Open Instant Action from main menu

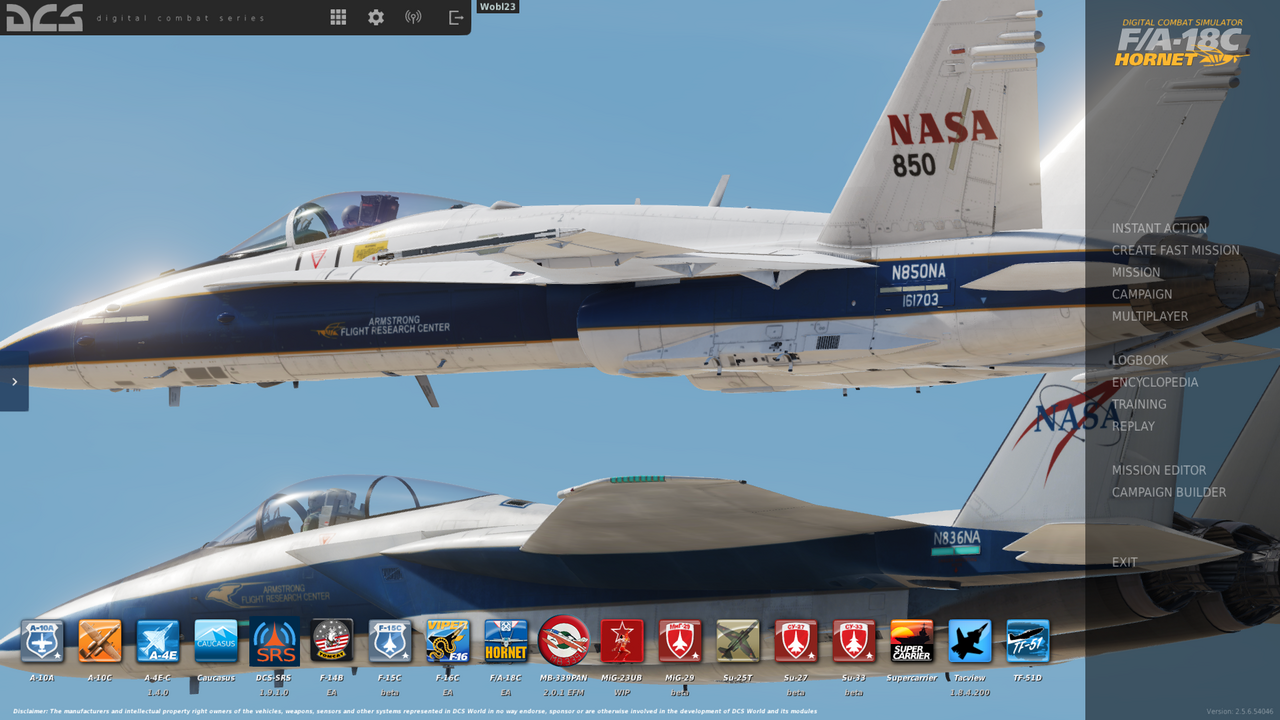[x=1159, y=228]
